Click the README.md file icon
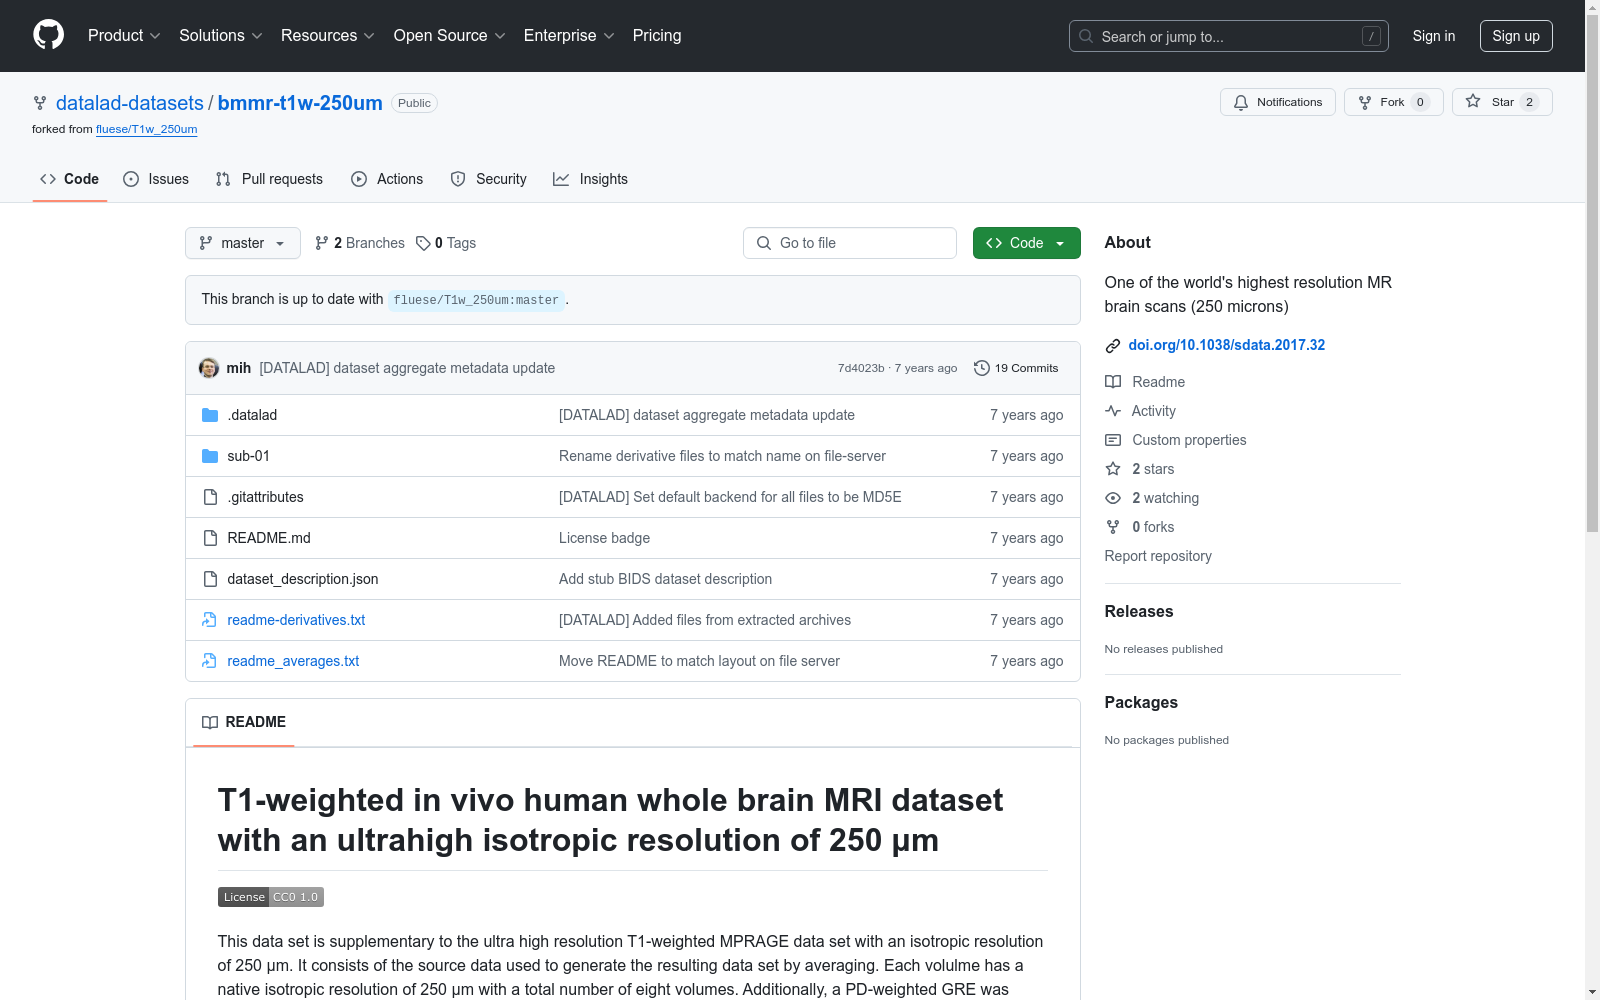Image resolution: width=1600 pixels, height=1000 pixels. coord(210,538)
